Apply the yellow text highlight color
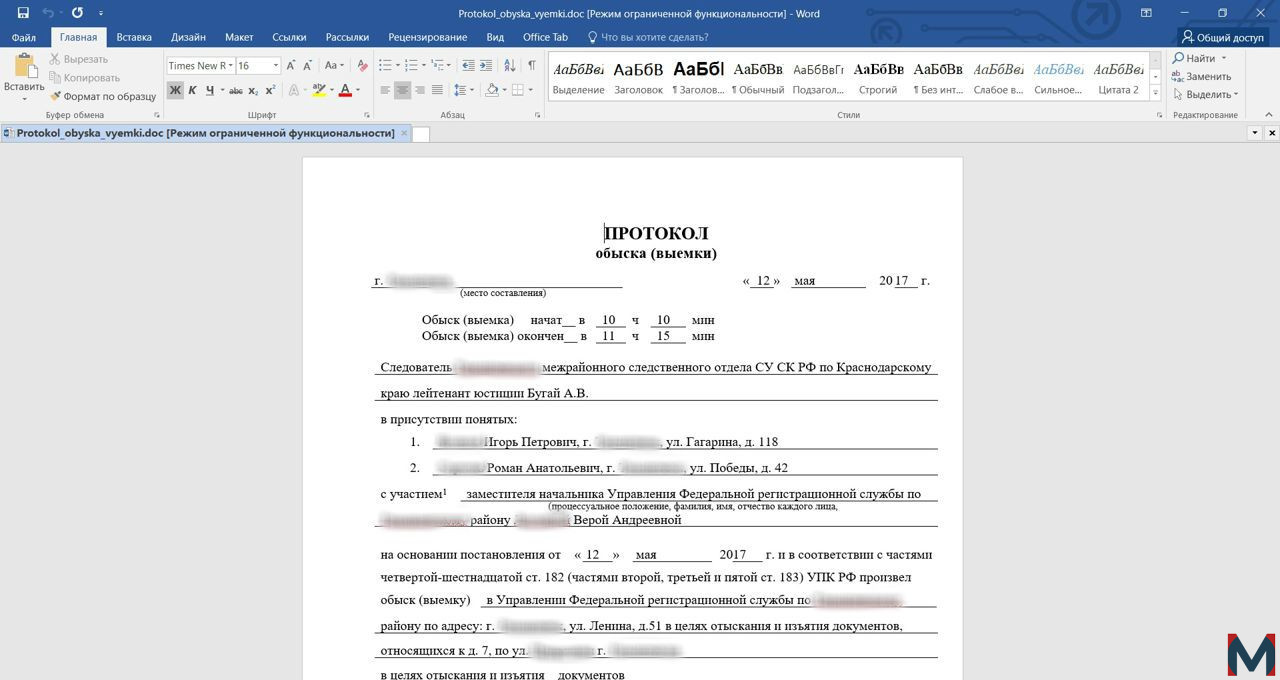This screenshot has height=680, width=1280. 318,90
